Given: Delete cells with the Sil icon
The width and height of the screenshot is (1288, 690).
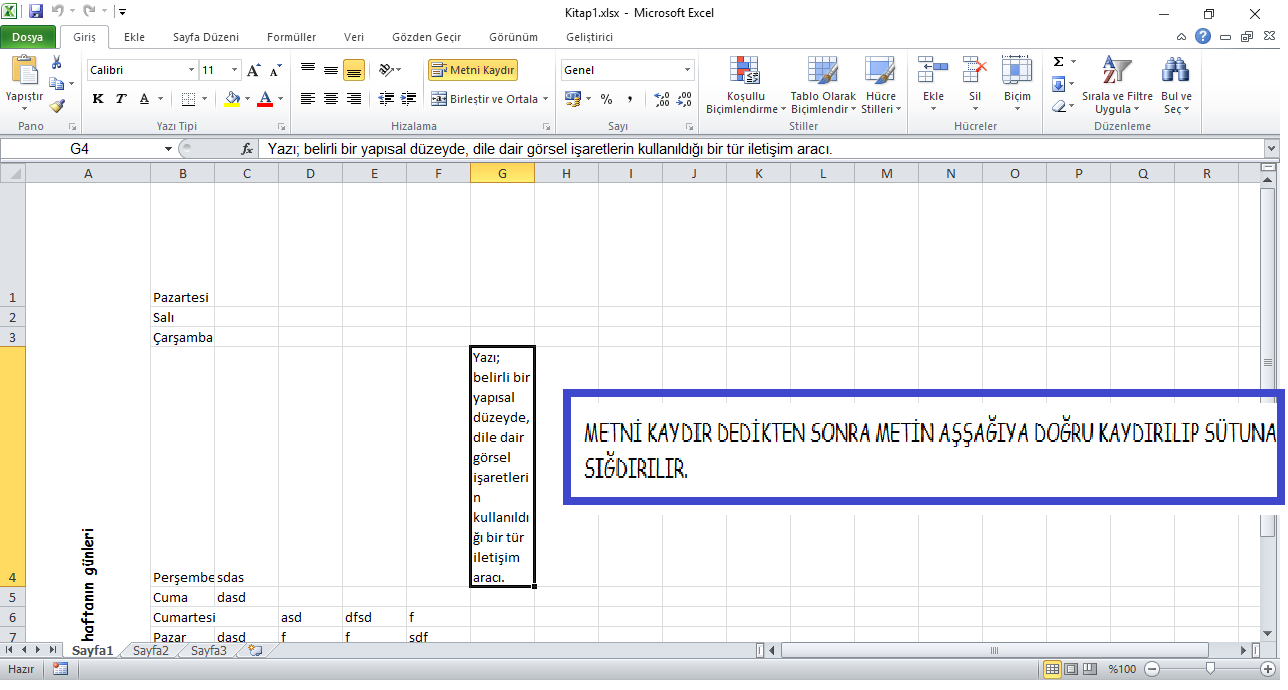Looking at the screenshot, I should click(975, 85).
